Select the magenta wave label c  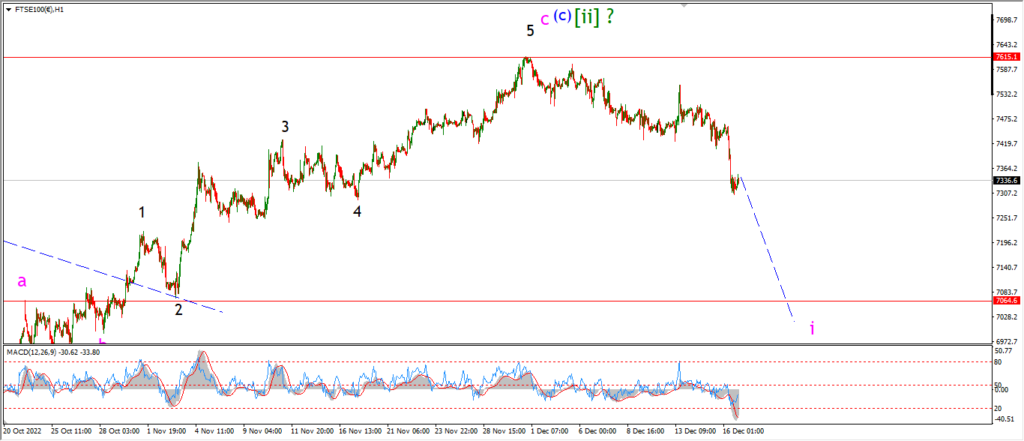545,20
